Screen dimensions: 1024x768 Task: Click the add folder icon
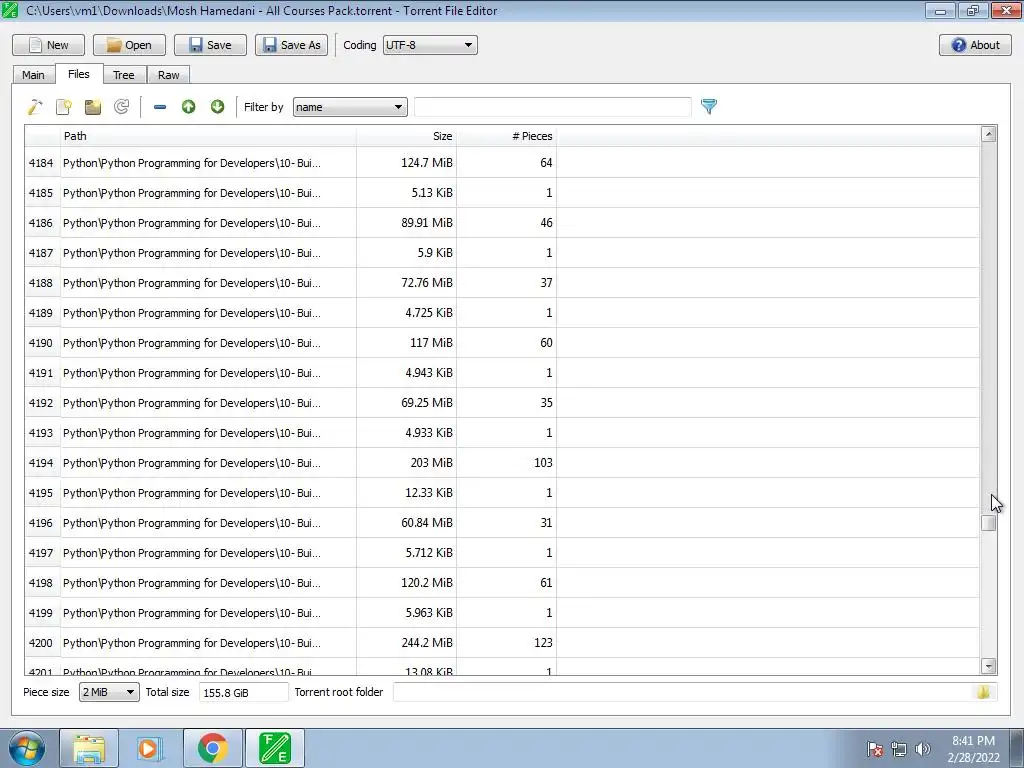tap(93, 106)
